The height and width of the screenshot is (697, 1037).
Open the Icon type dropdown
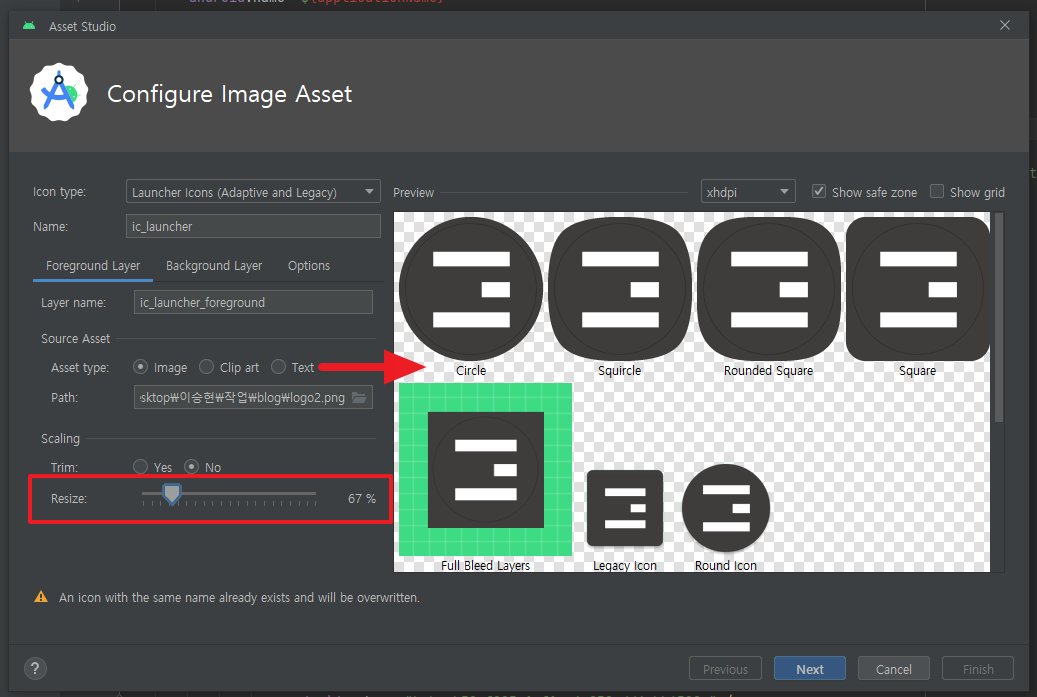pos(253,192)
